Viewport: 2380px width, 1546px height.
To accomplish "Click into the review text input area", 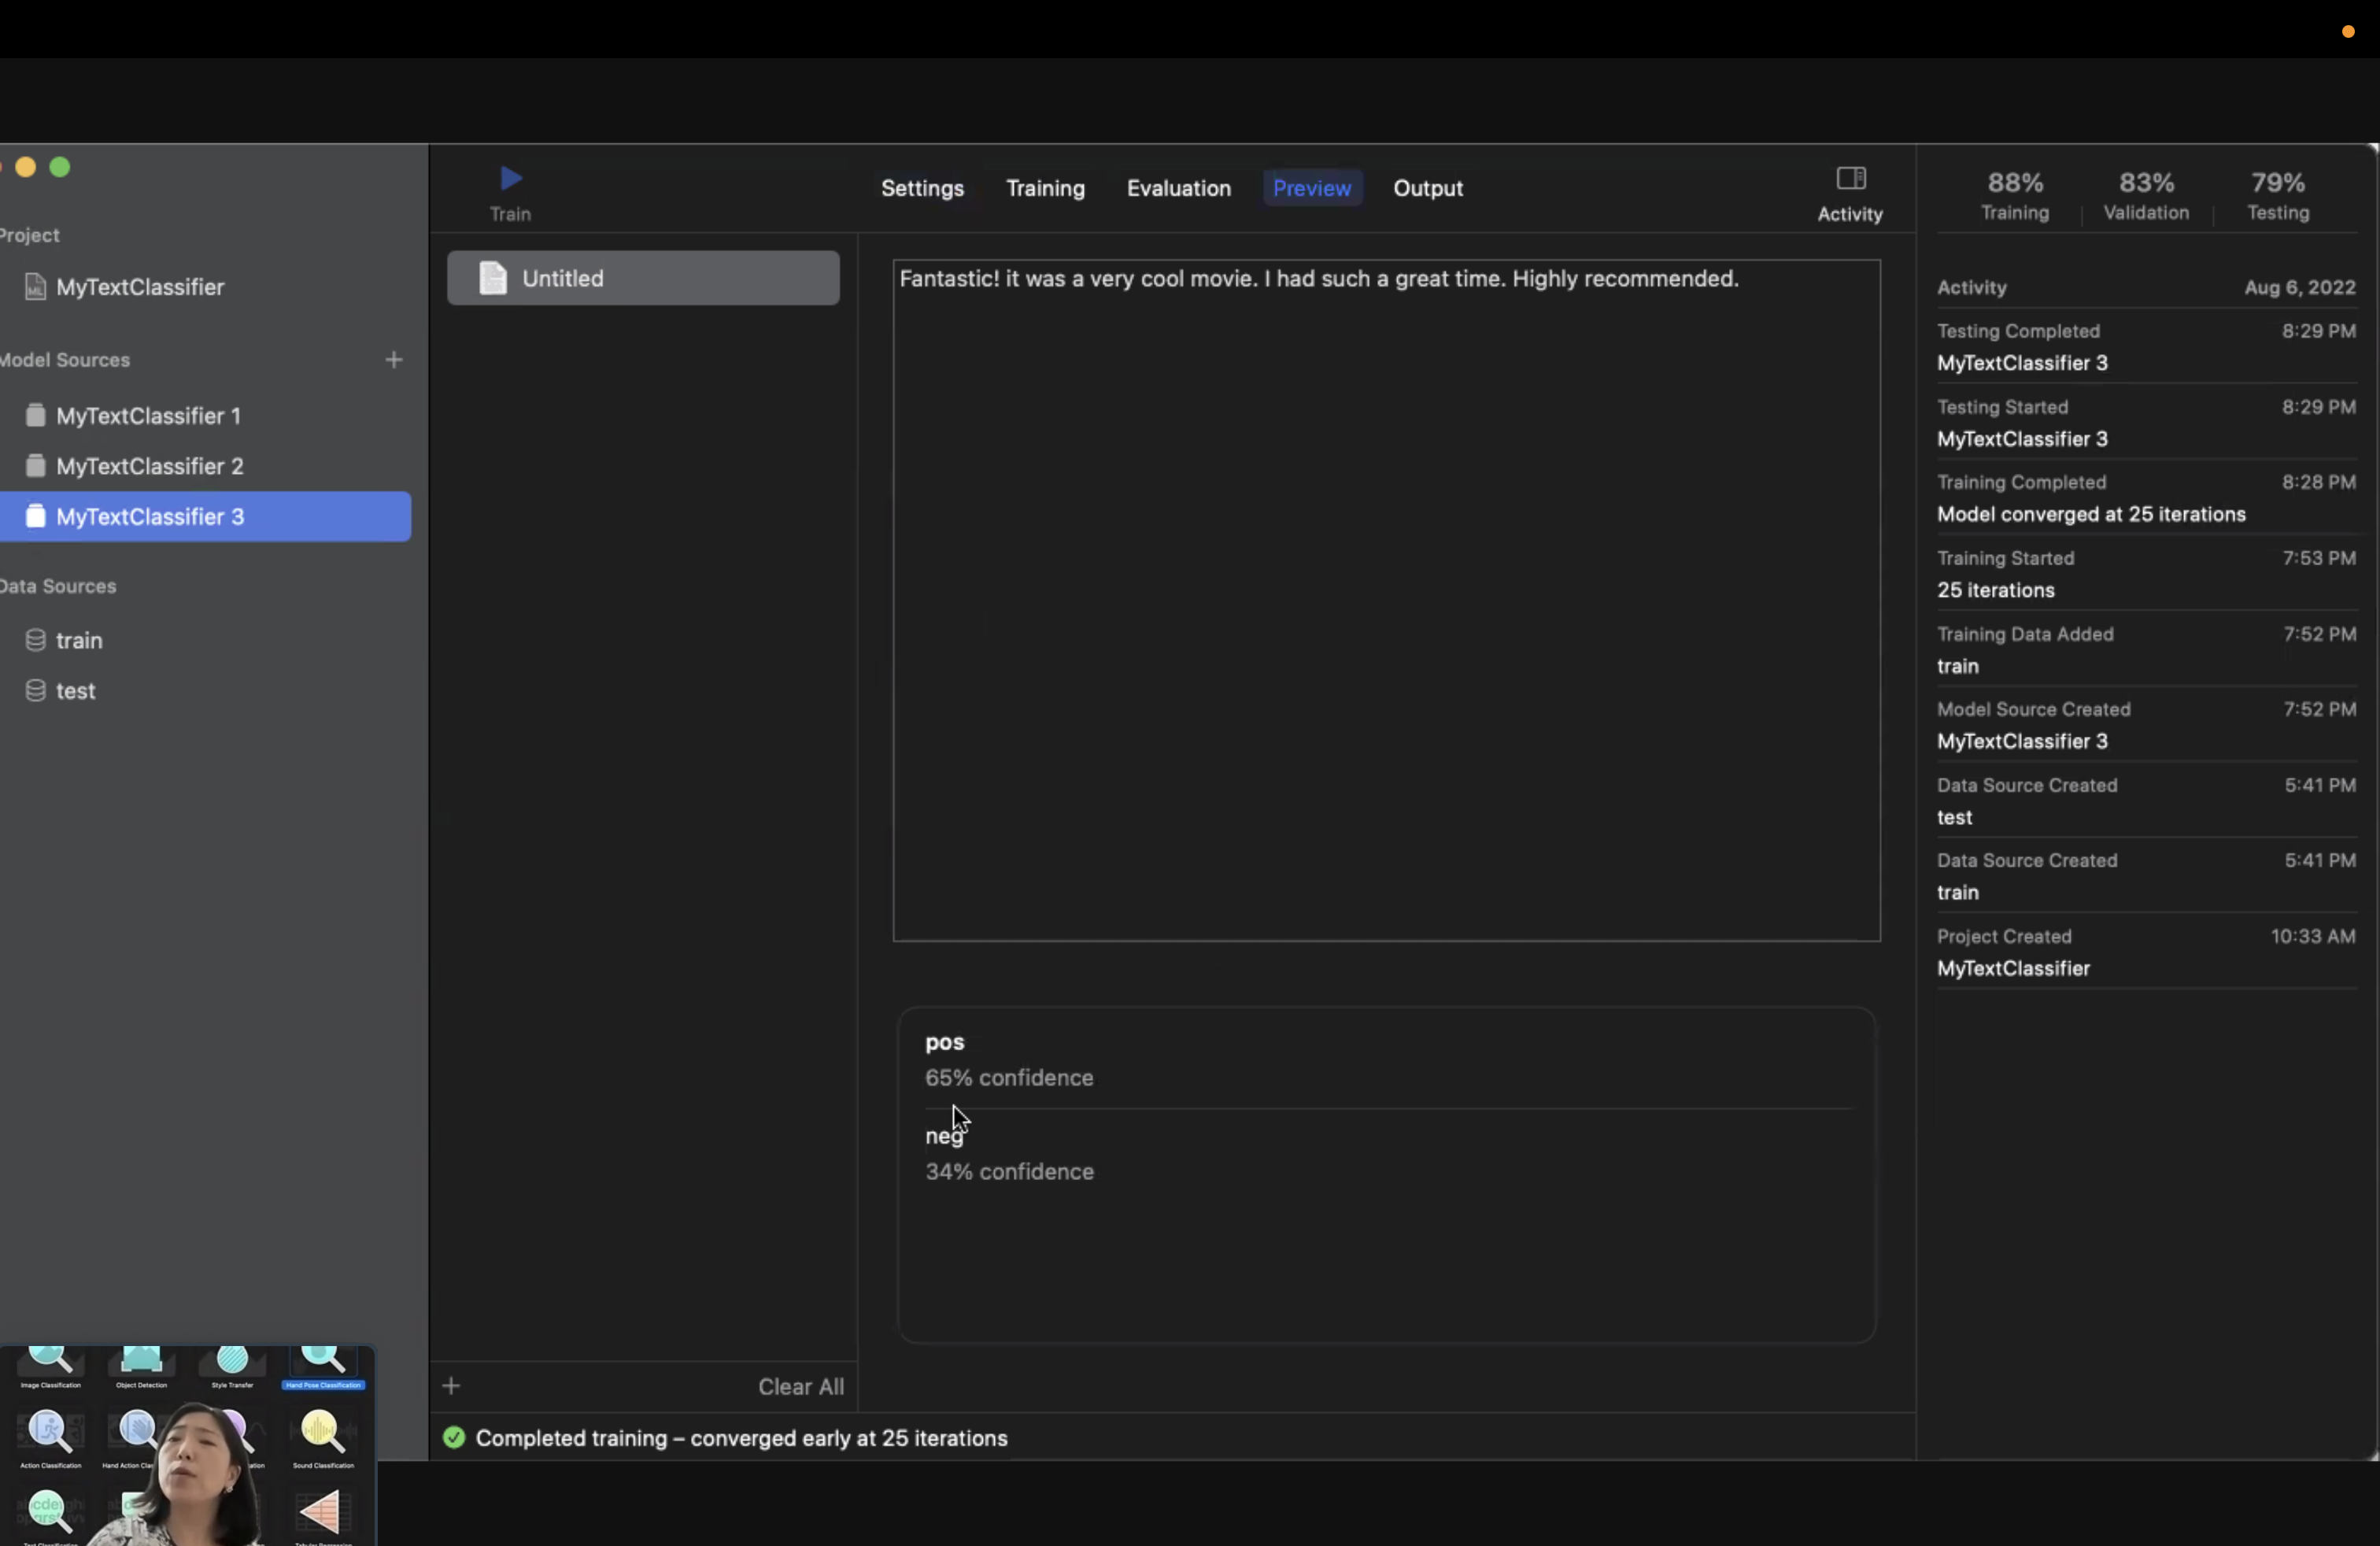I will coord(1386,601).
